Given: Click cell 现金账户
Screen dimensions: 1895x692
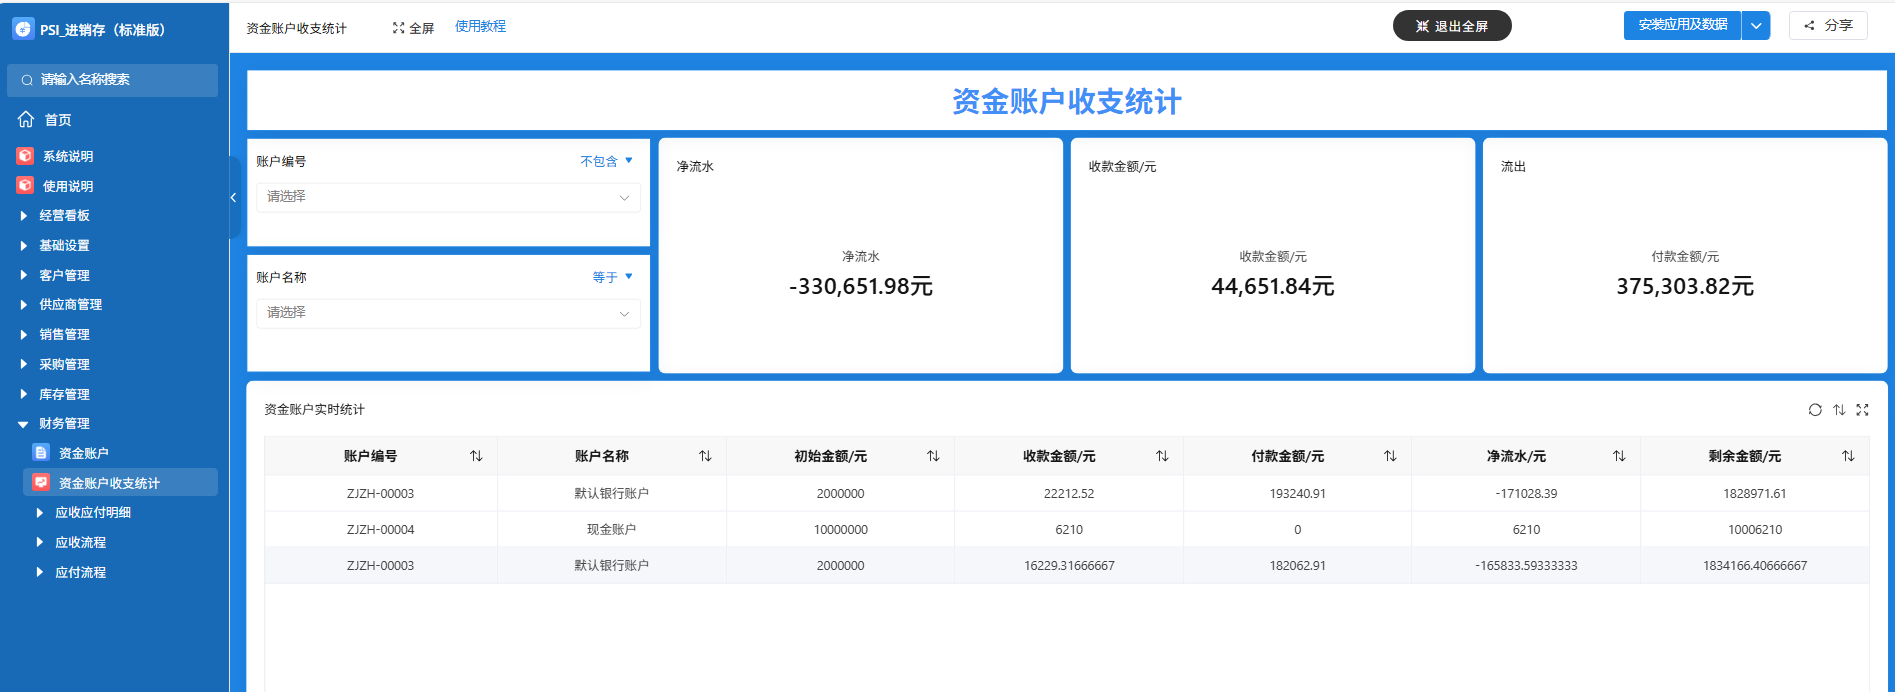Looking at the screenshot, I should [612, 530].
